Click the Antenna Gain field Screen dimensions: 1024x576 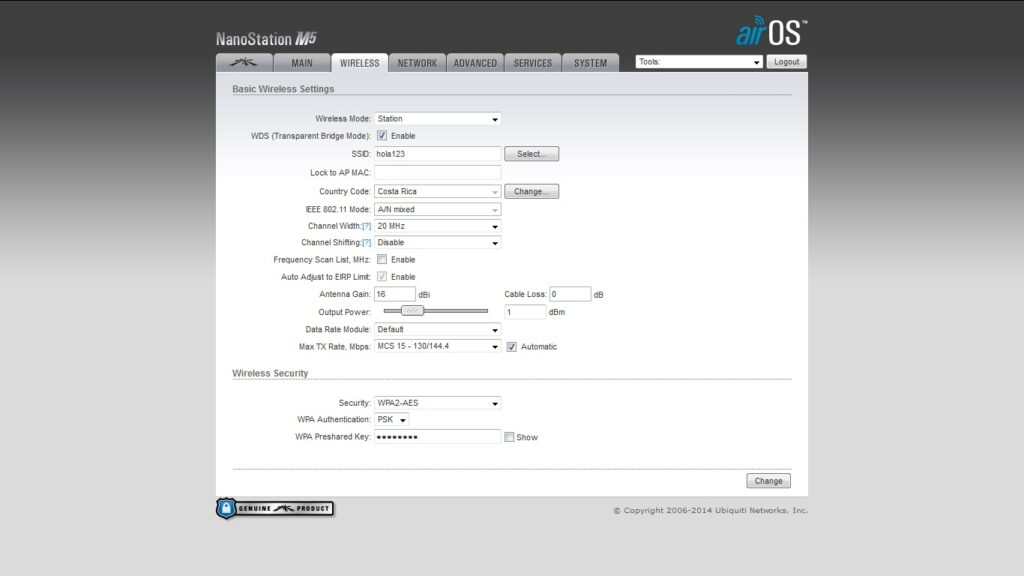[394, 295]
